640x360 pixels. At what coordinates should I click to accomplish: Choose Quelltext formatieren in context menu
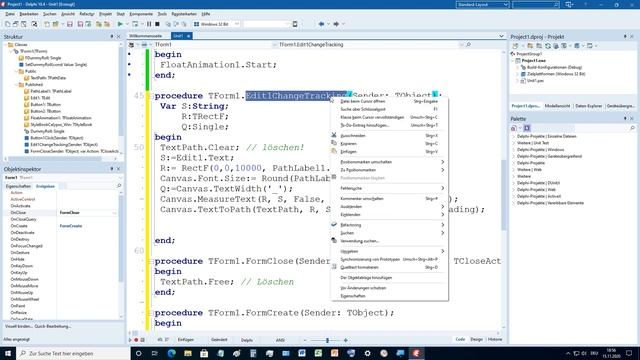pos(360,267)
